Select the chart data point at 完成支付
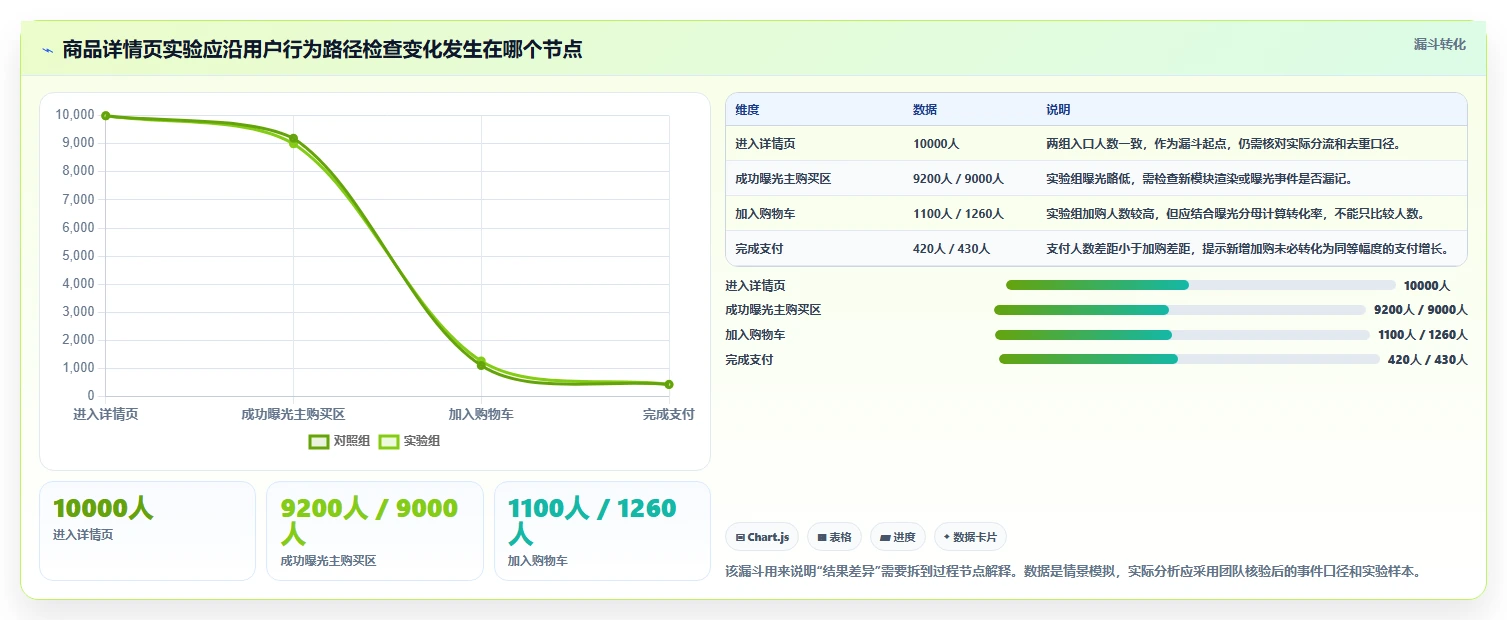The image size is (1507, 620). [x=669, y=384]
